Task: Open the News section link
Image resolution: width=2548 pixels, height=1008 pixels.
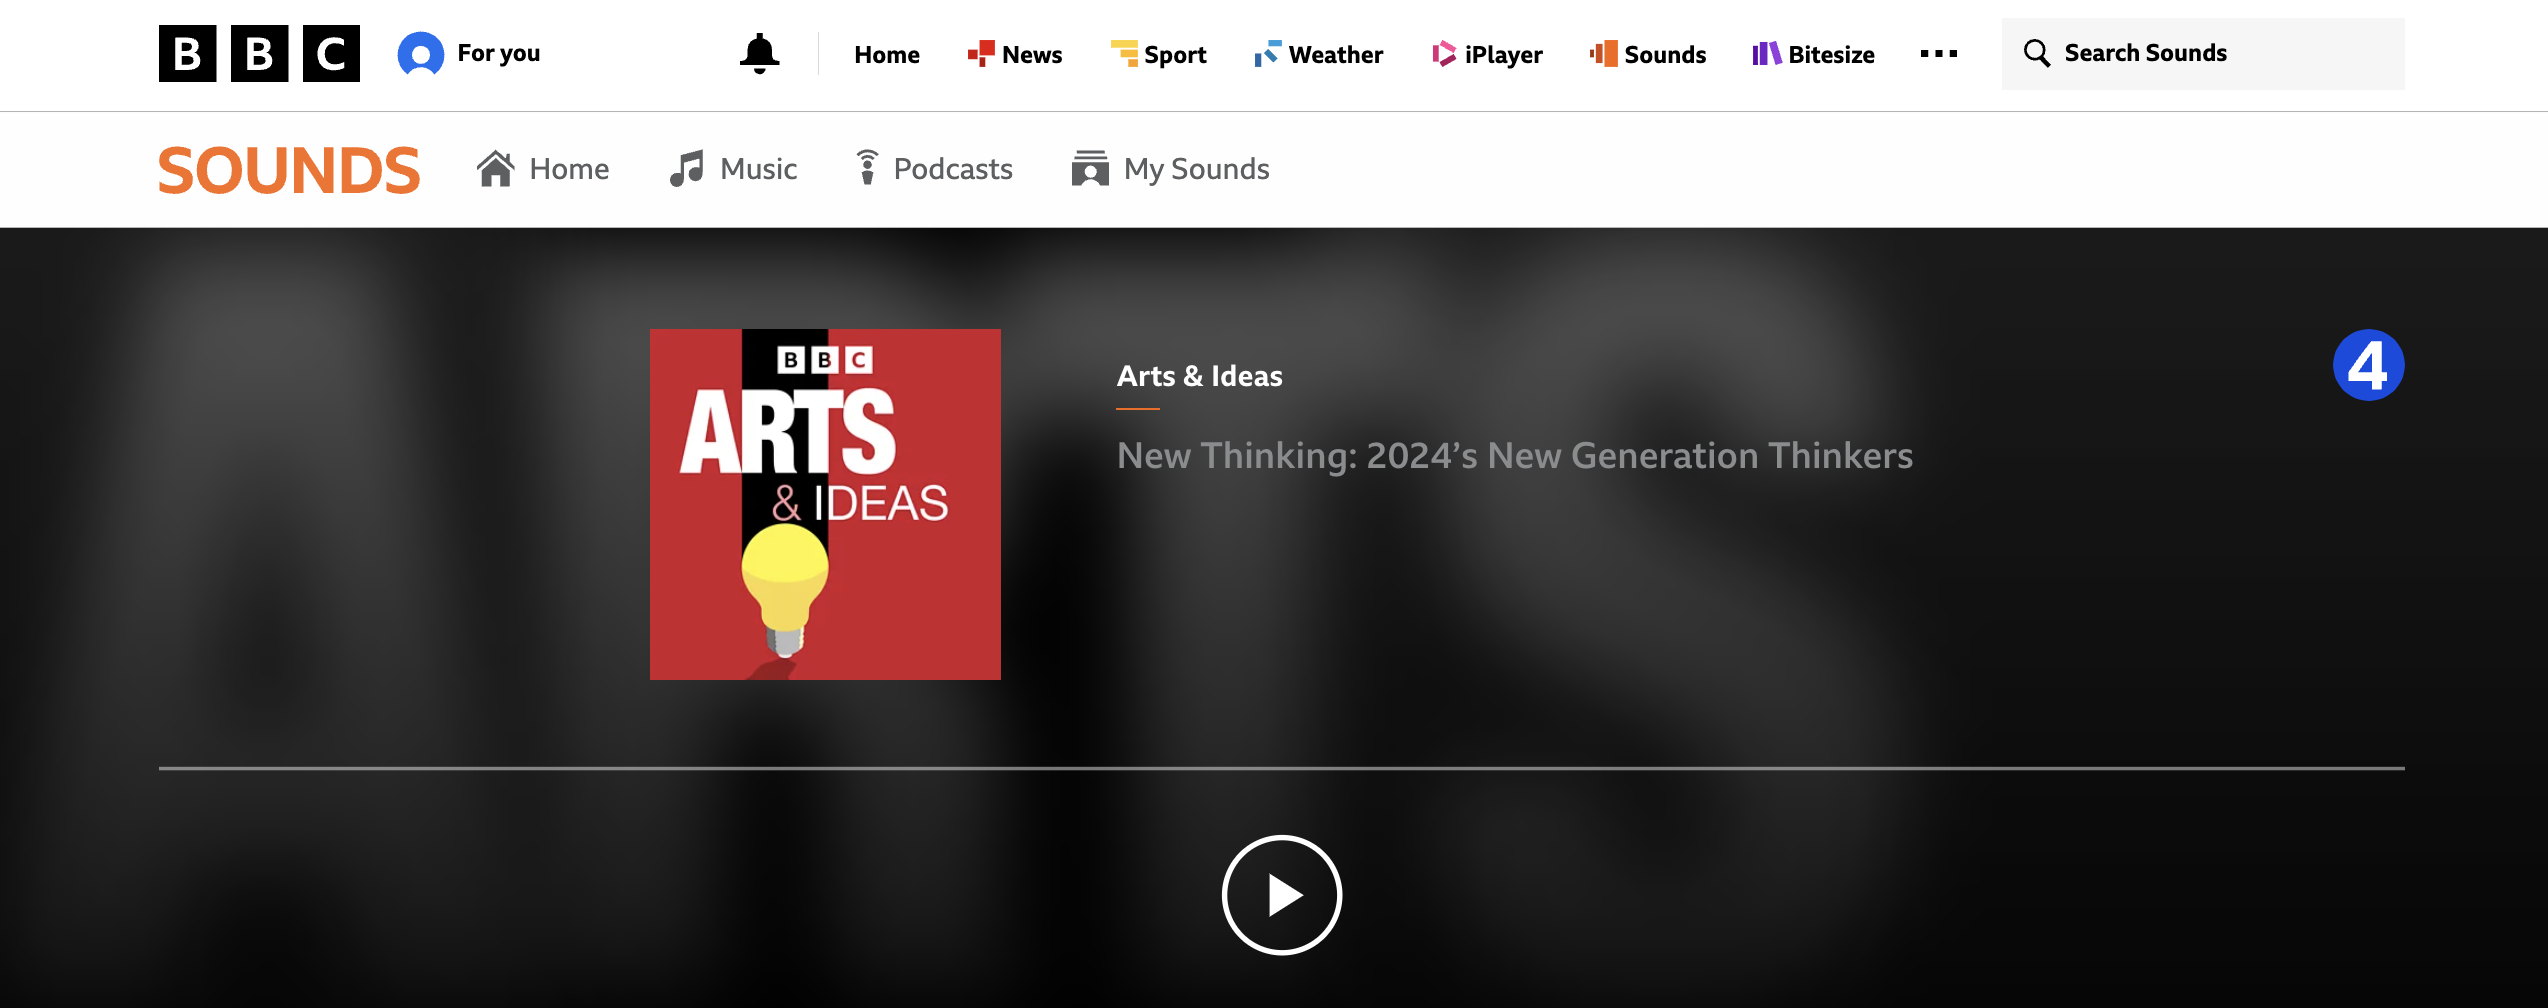Action: pos(1032,55)
